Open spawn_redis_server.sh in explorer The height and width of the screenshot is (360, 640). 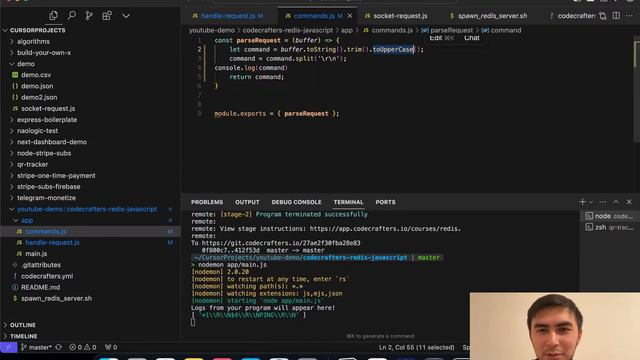click(56, 298)
